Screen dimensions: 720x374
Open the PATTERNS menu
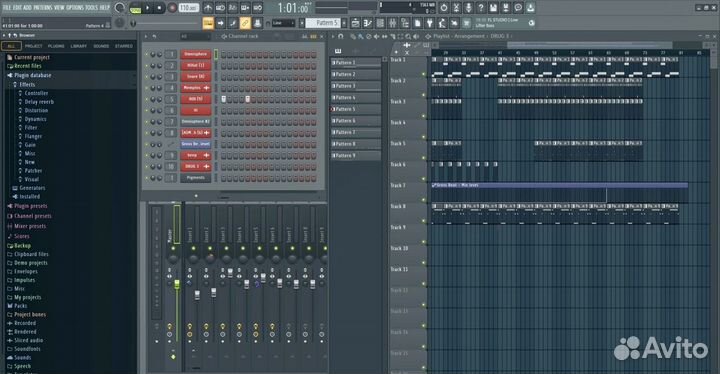pos(44,7)
